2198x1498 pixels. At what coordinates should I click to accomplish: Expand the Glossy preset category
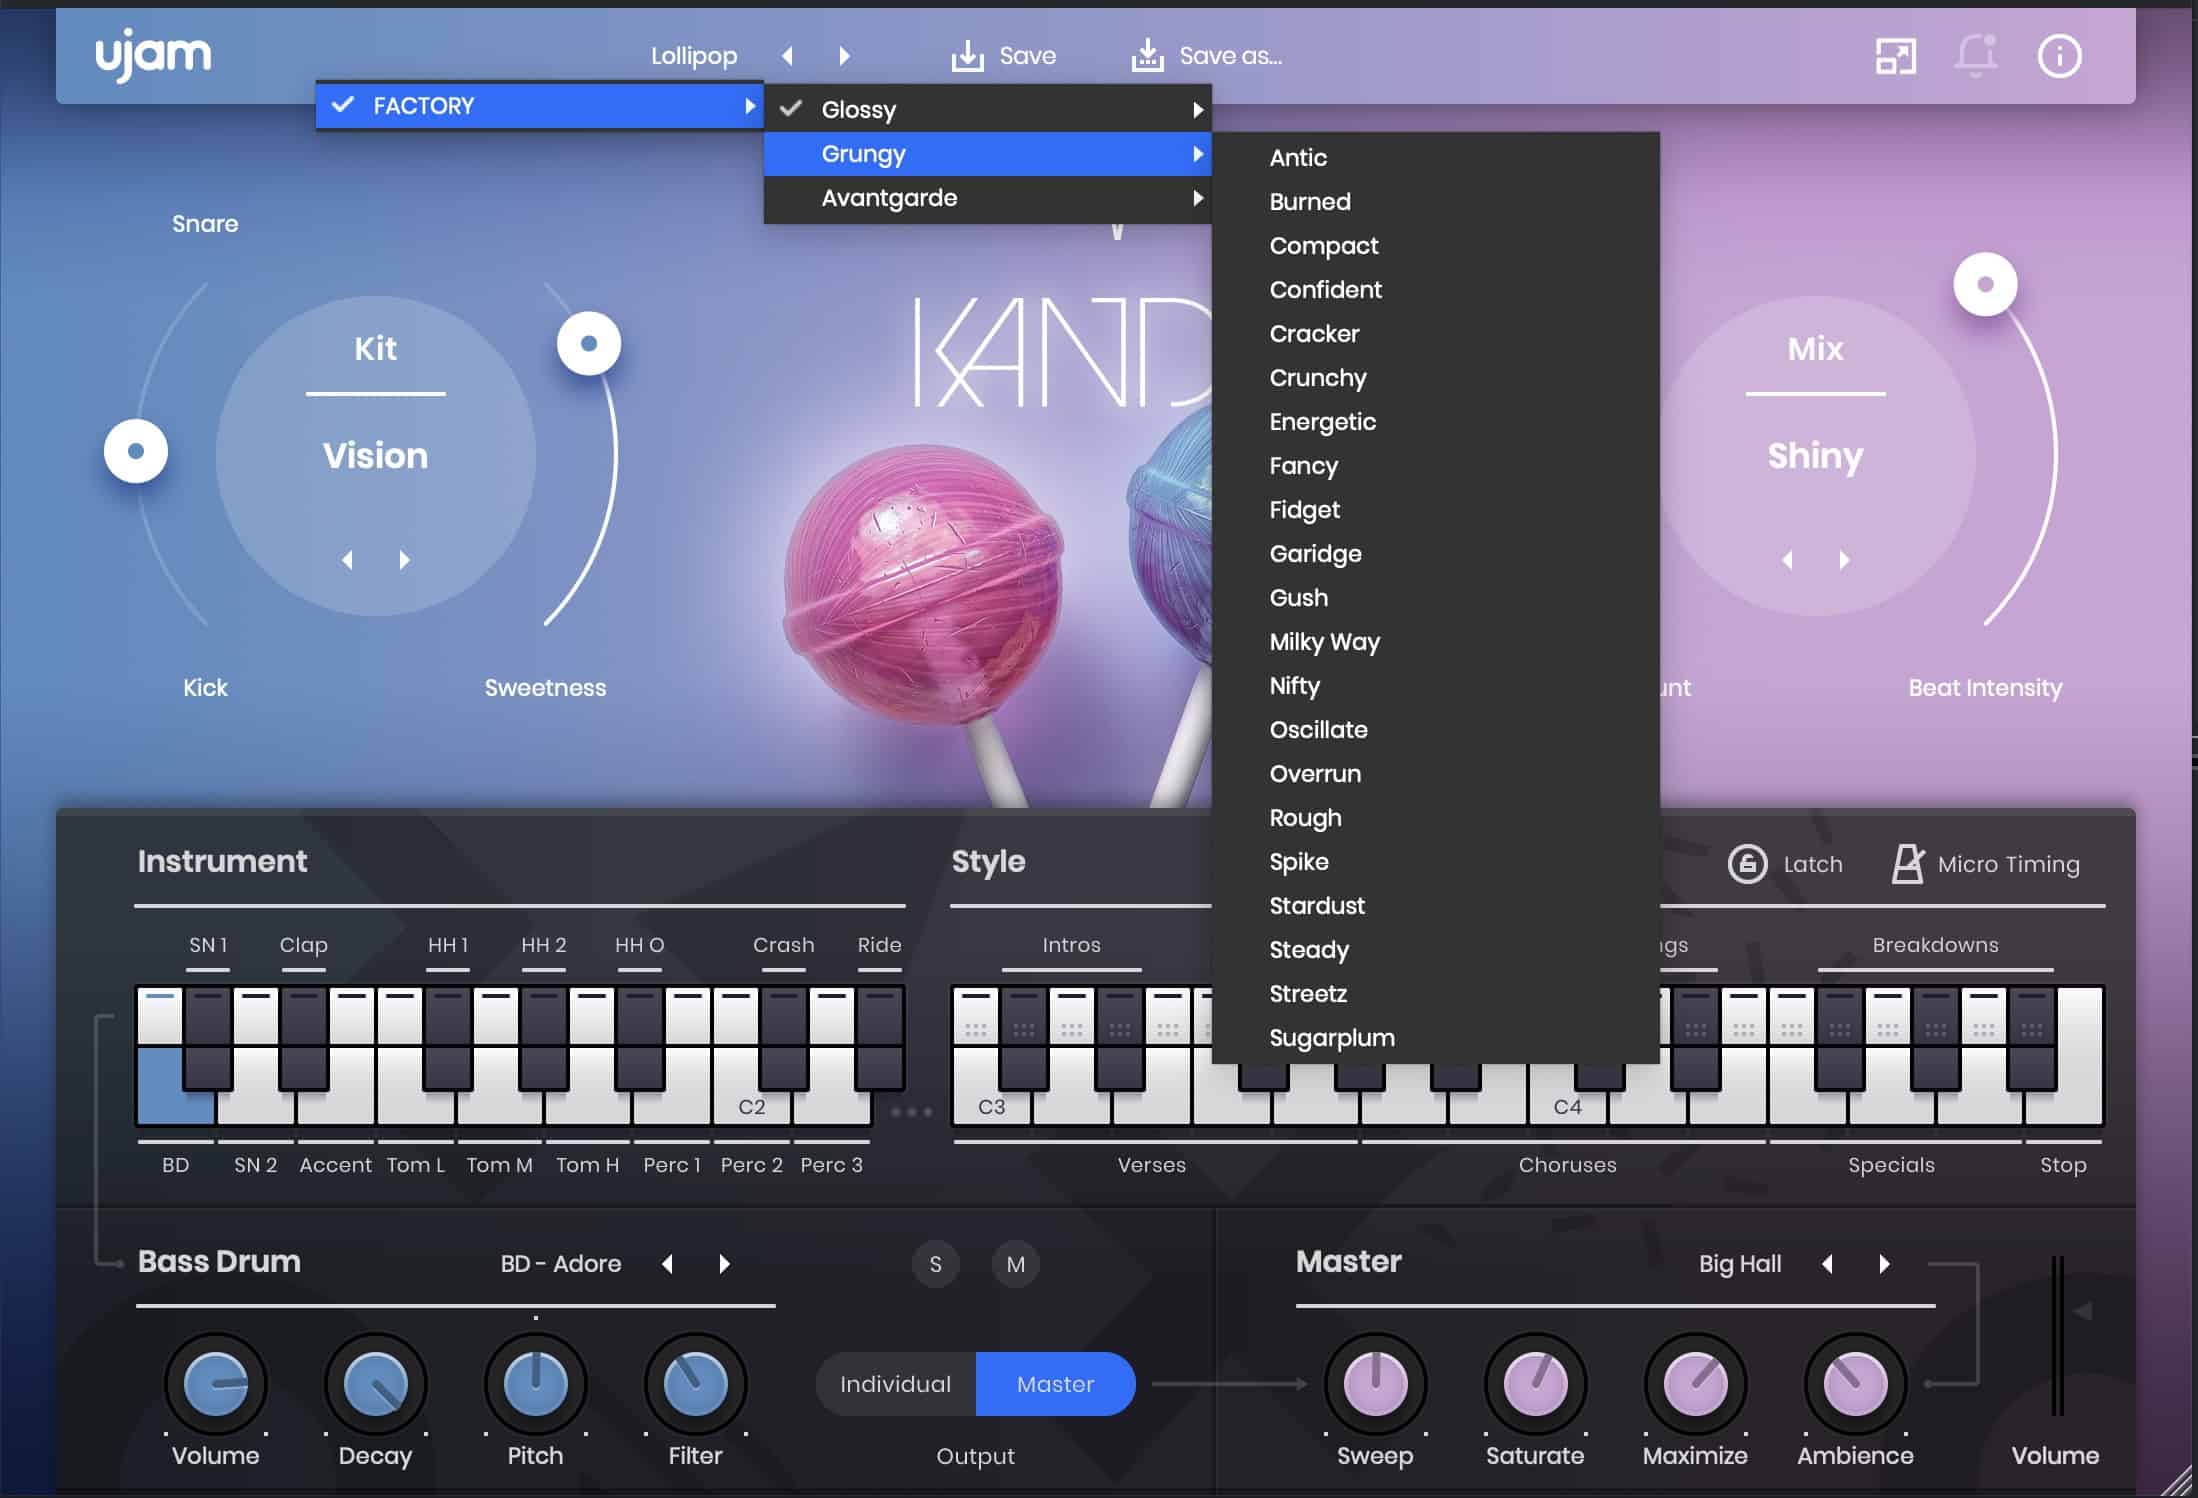click(x=988, y=110)
